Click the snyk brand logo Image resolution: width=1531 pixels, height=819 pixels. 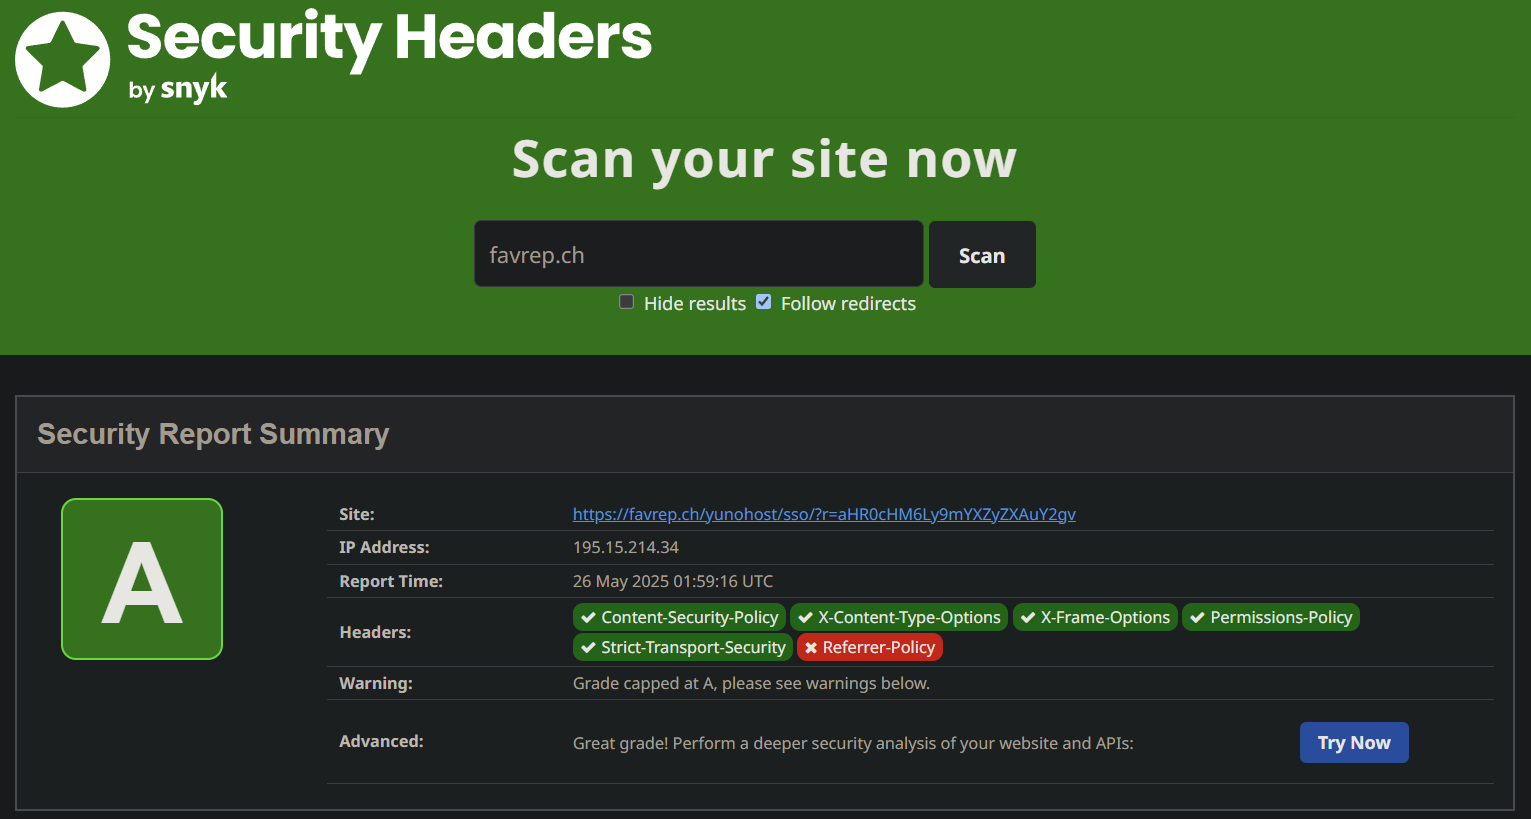point(193,89)
